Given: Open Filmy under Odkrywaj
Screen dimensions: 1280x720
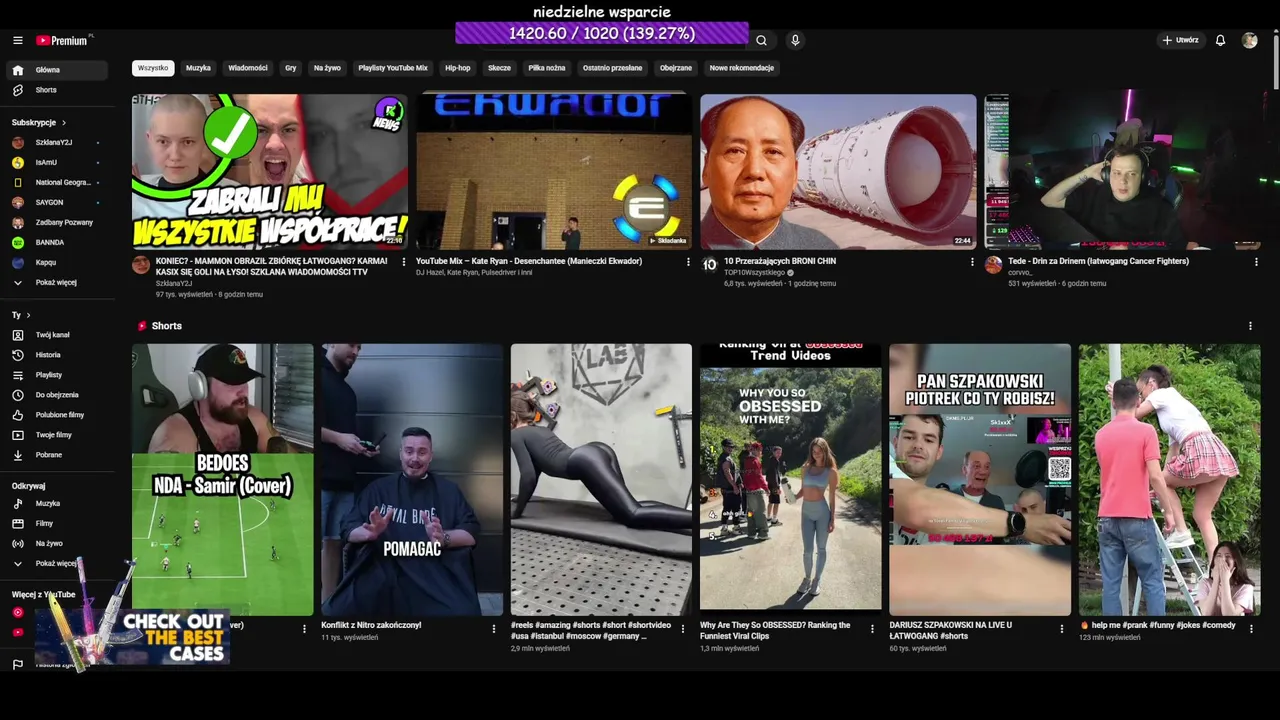Looking at the screenshot, I should (55, 523).
